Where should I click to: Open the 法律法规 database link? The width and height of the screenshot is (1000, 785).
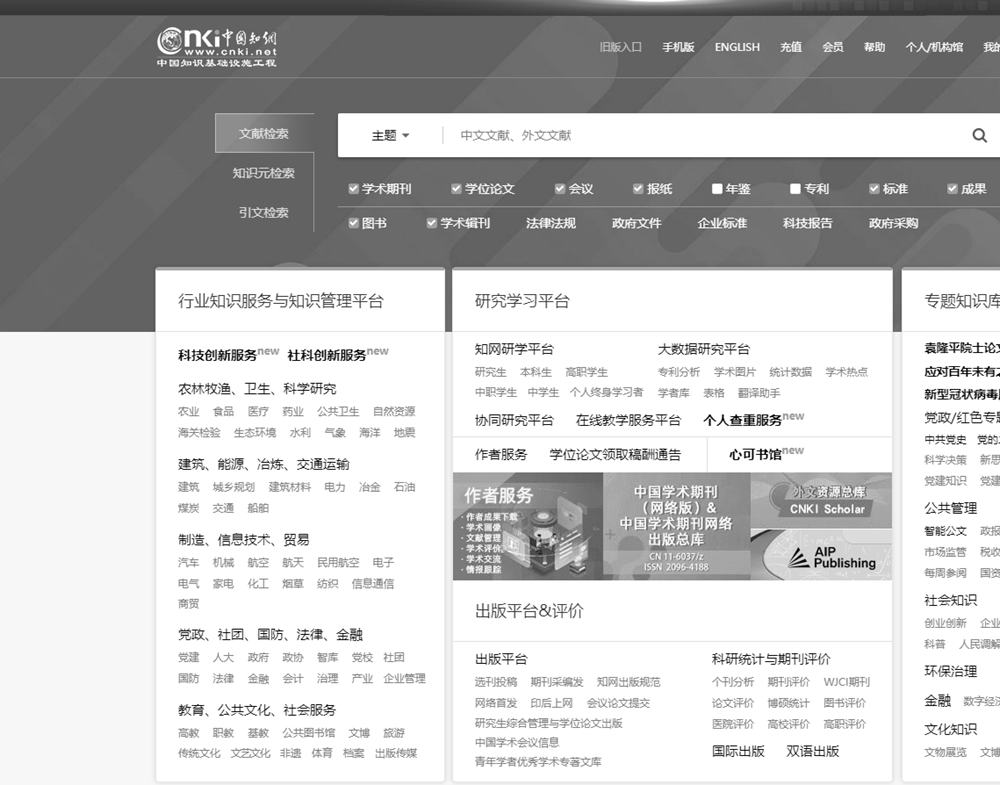[x=551, y=223]
